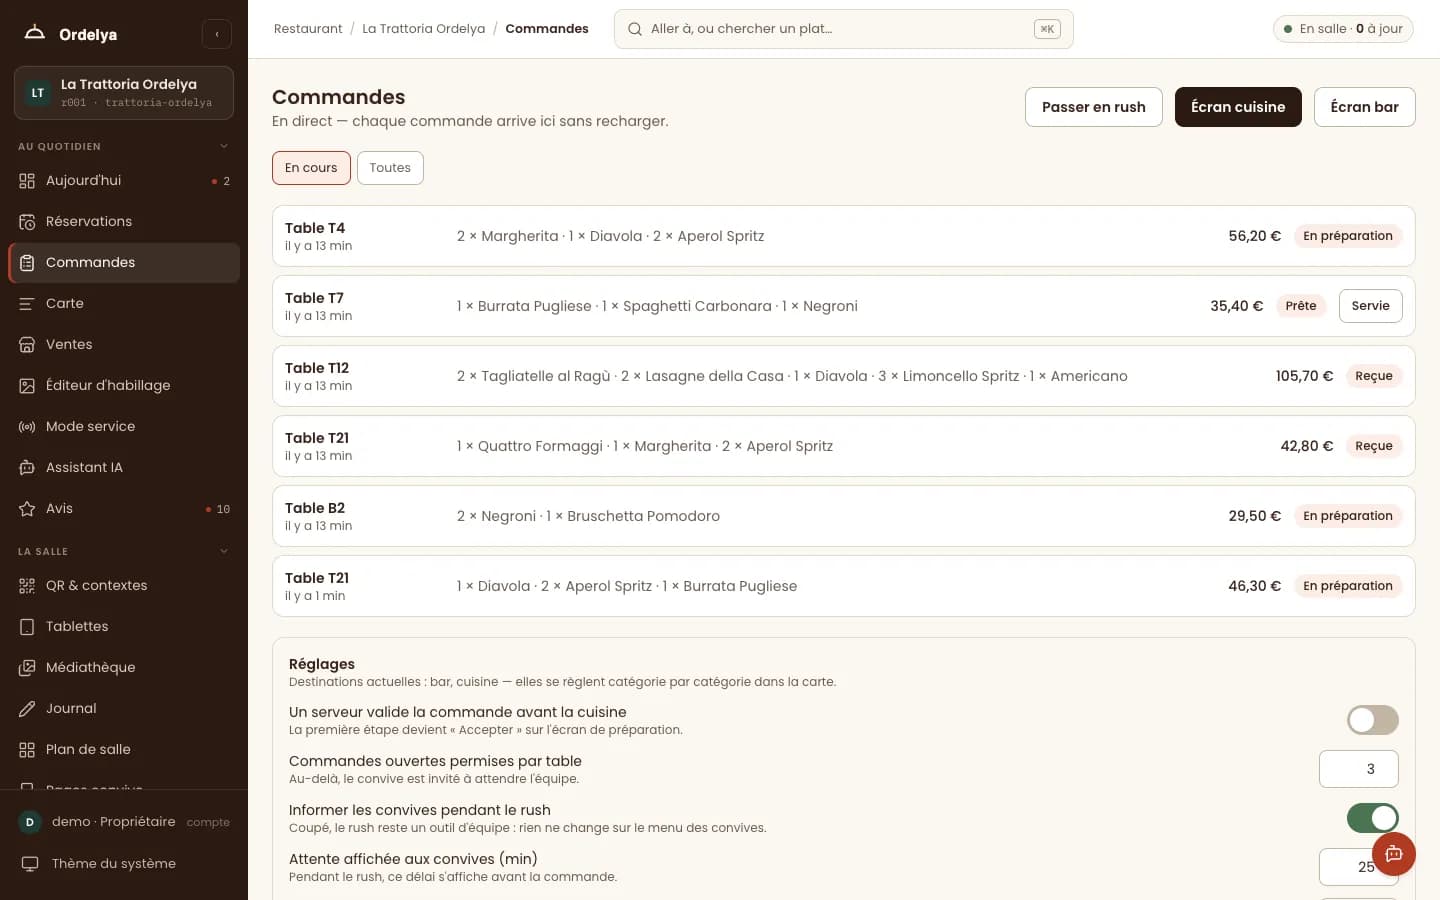
Task: Collapse the sidebar with the chevron button
Action: pos(217,34)
